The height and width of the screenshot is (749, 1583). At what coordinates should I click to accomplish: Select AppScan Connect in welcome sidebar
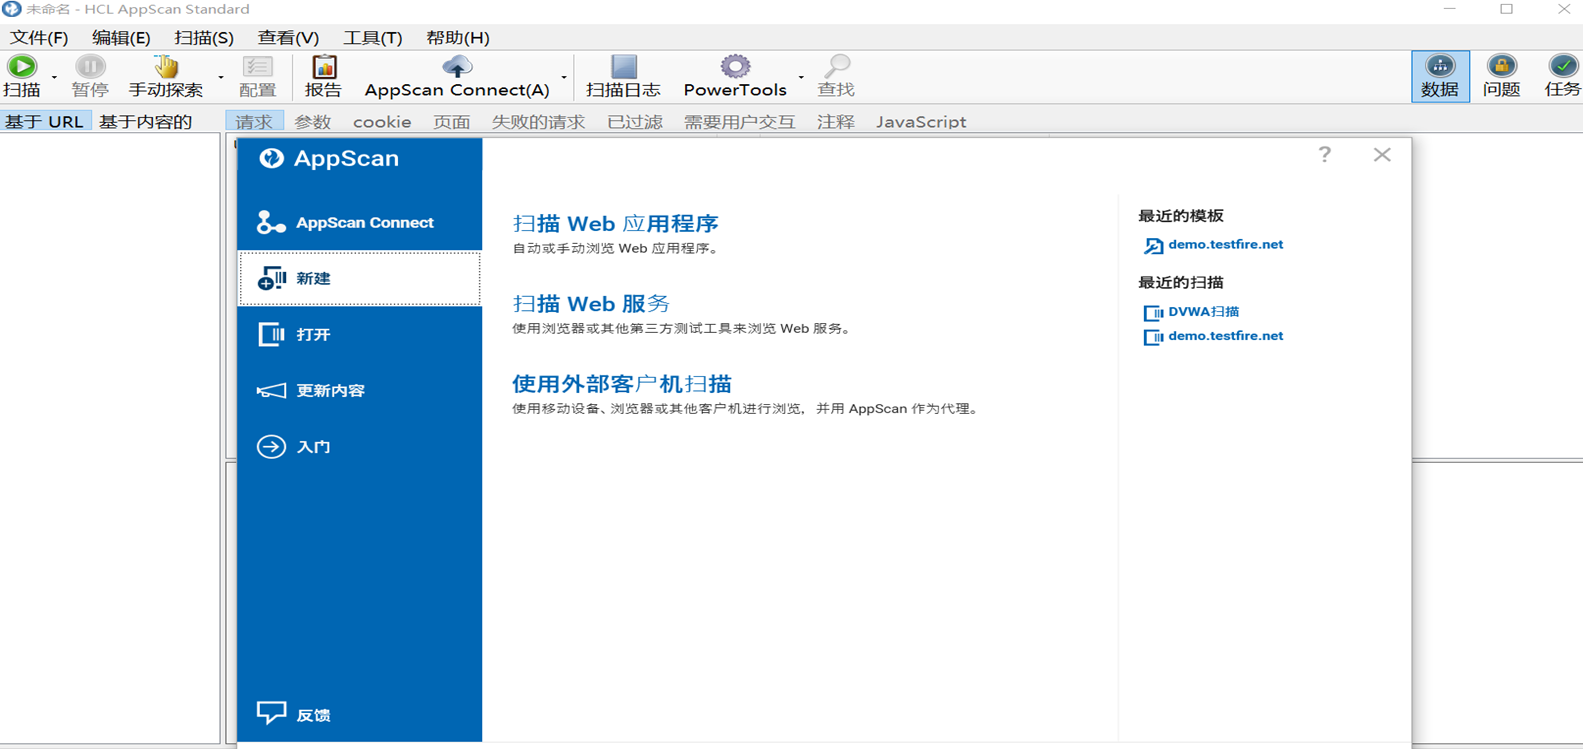tap(360, 222)
